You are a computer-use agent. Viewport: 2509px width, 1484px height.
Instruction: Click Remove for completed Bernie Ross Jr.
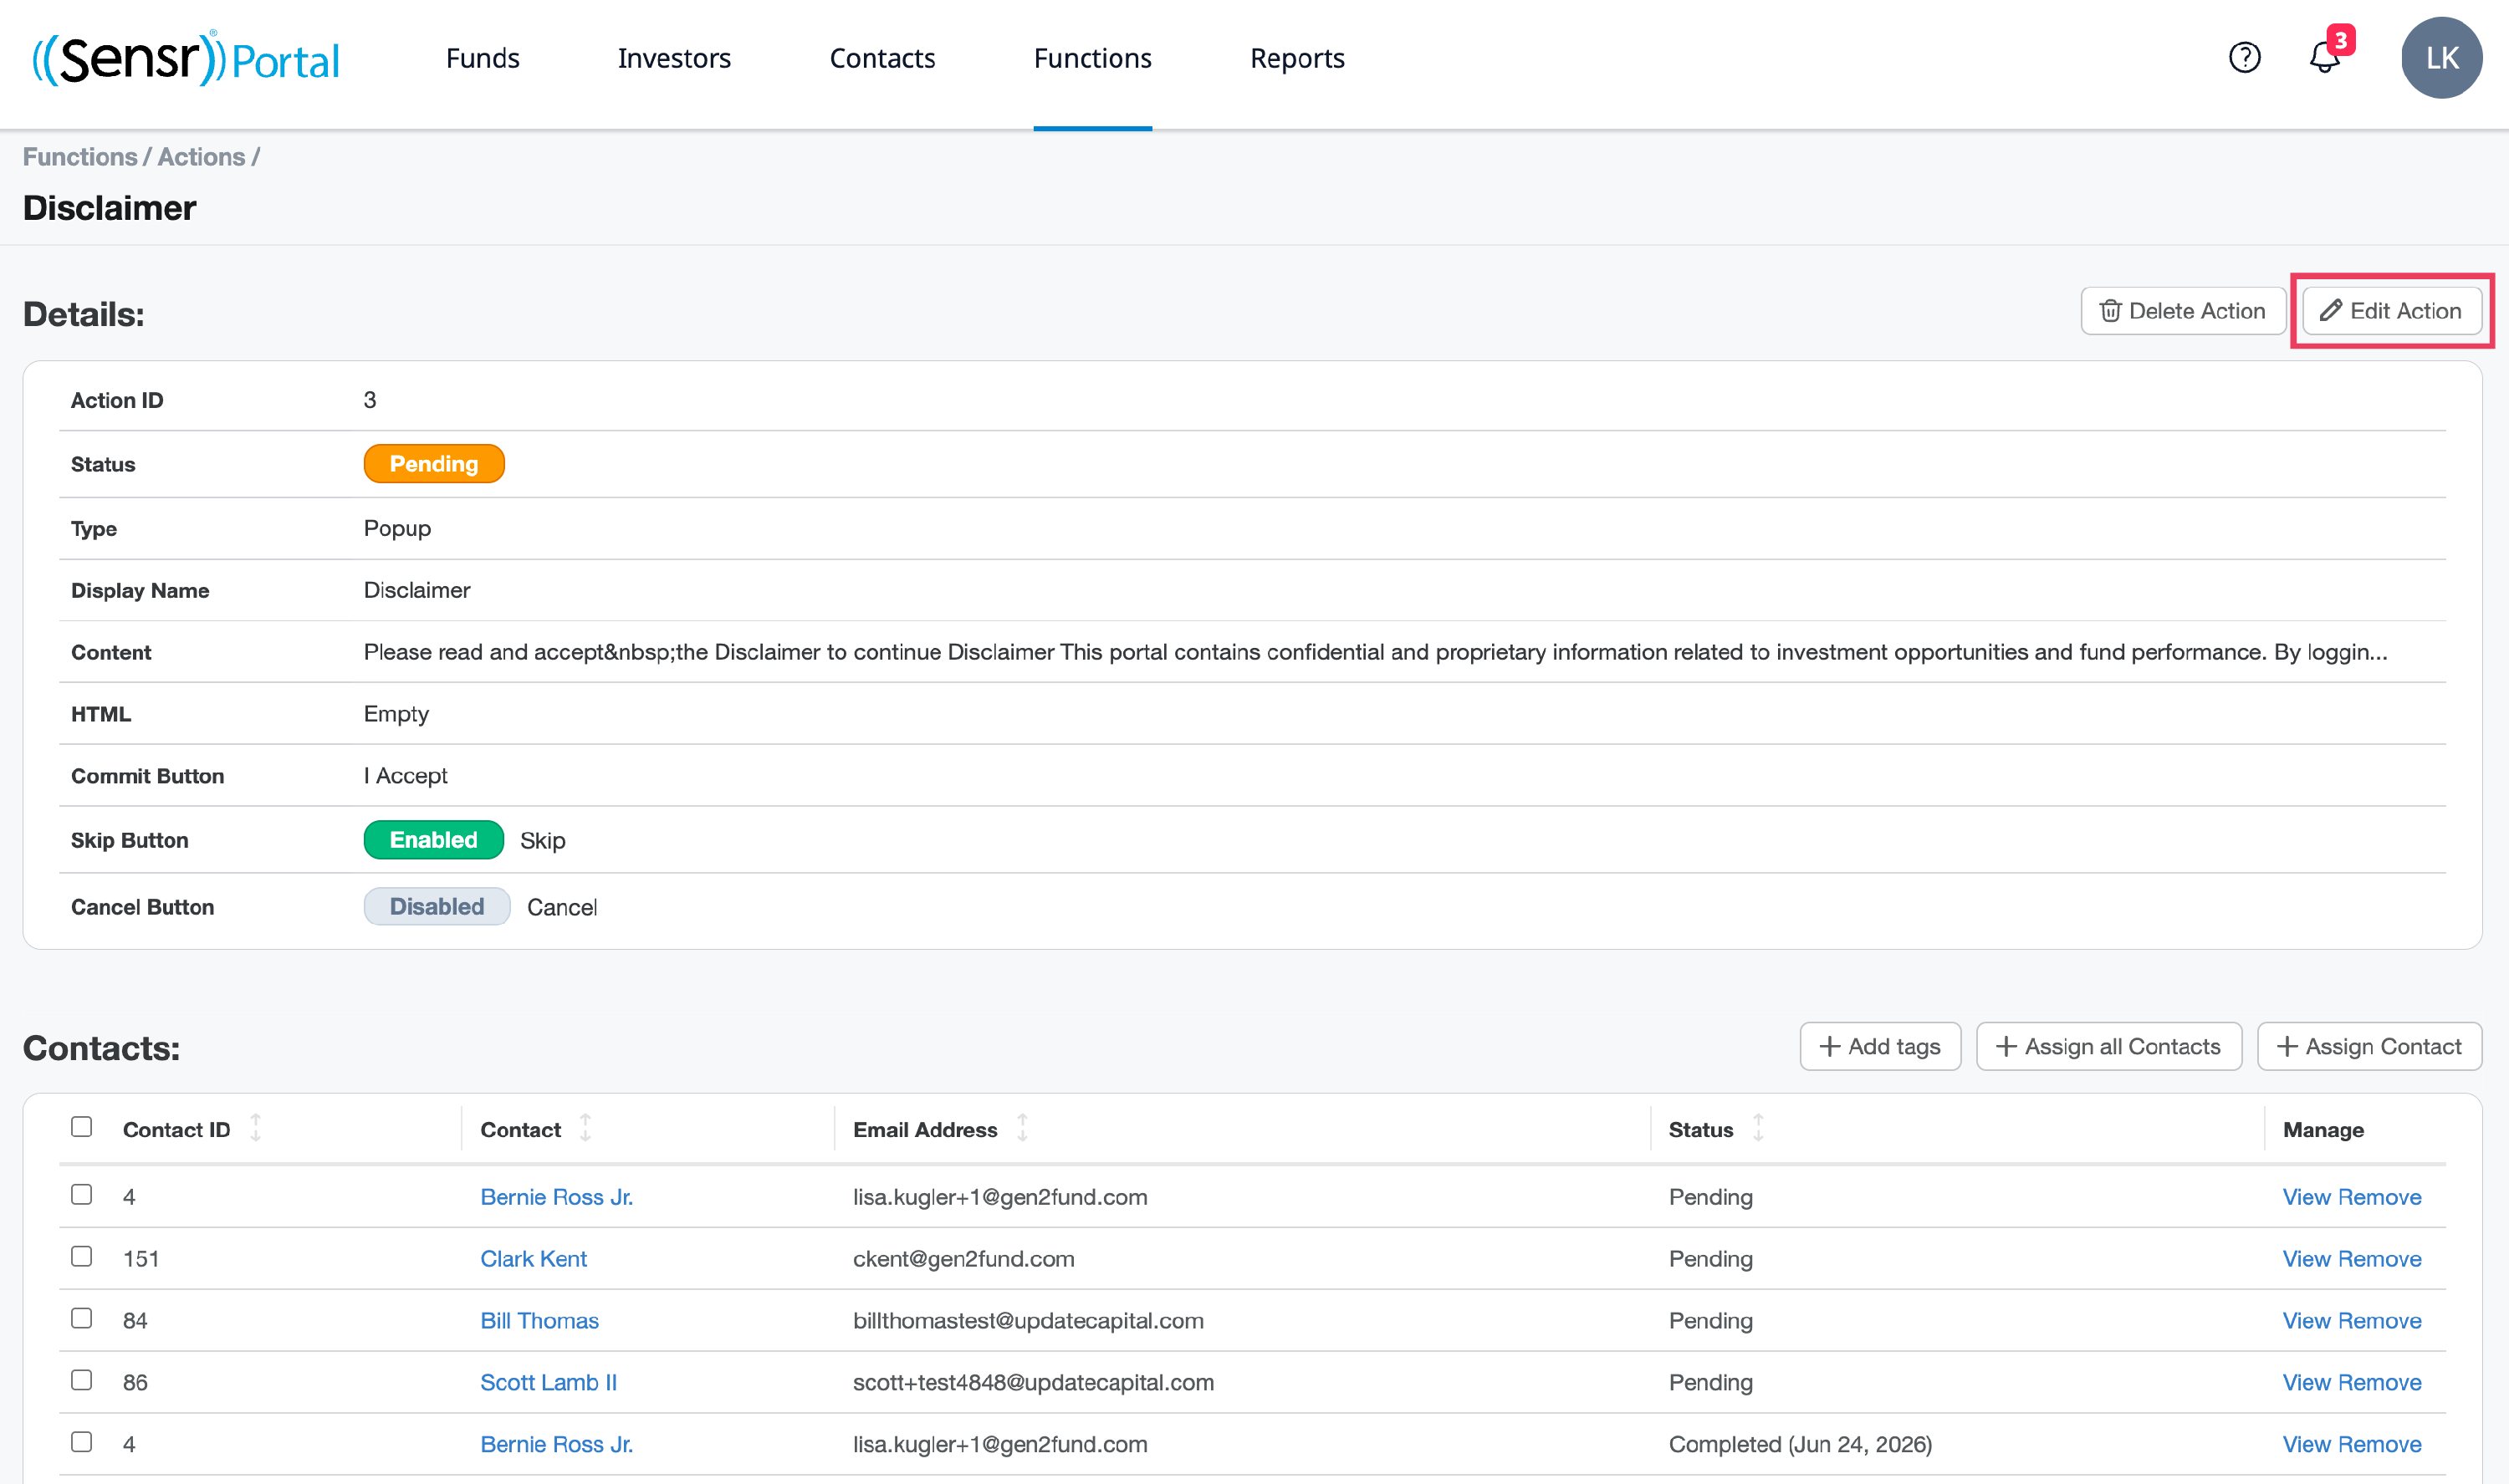[x=2379, y=1444]
